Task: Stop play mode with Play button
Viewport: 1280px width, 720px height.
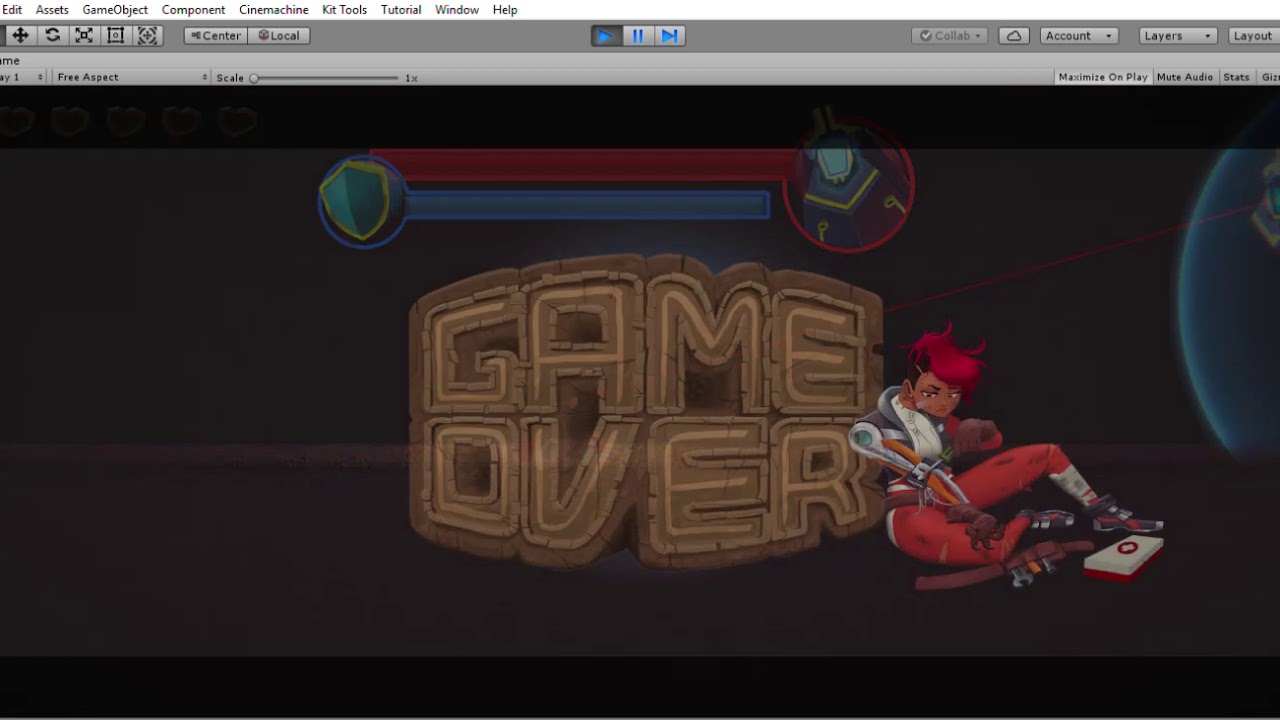Action: point(605,36)
